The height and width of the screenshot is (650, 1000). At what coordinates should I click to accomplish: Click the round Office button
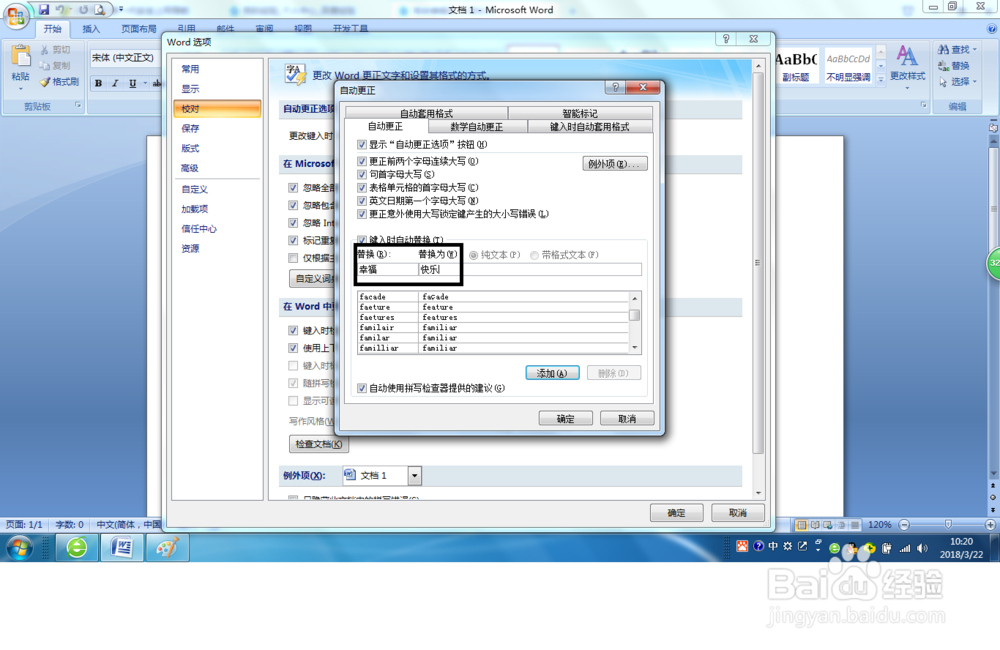pos(16,16)
